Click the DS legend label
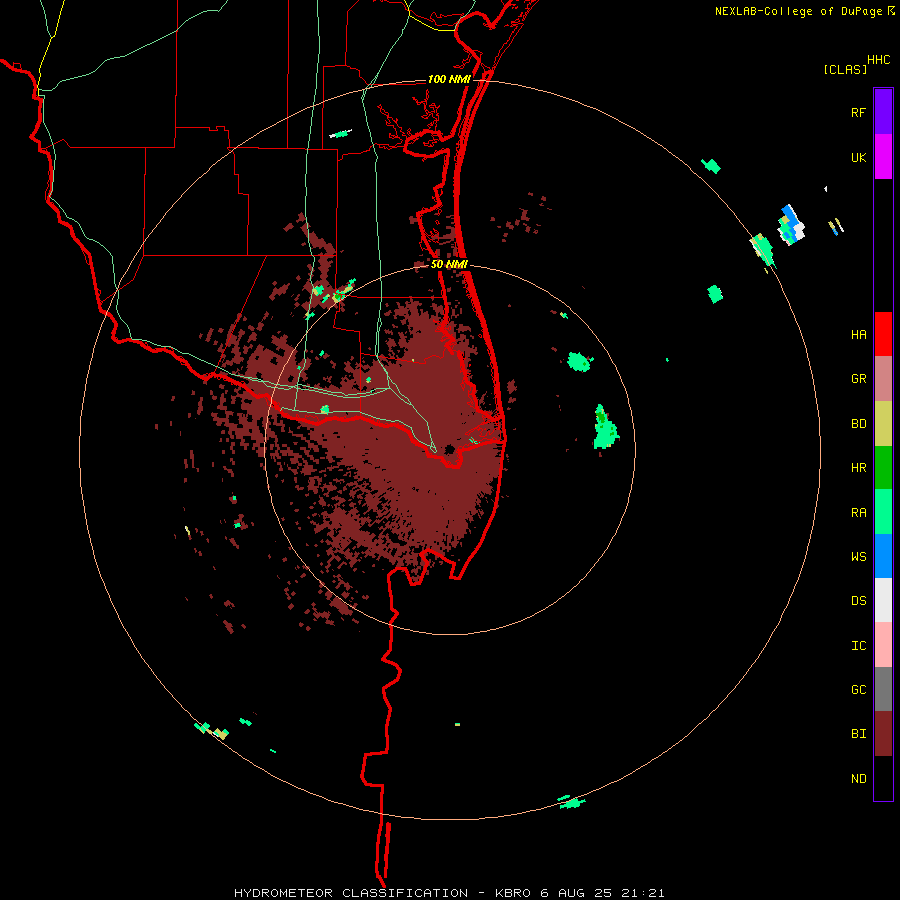900x900 pixels. [858, 601]
